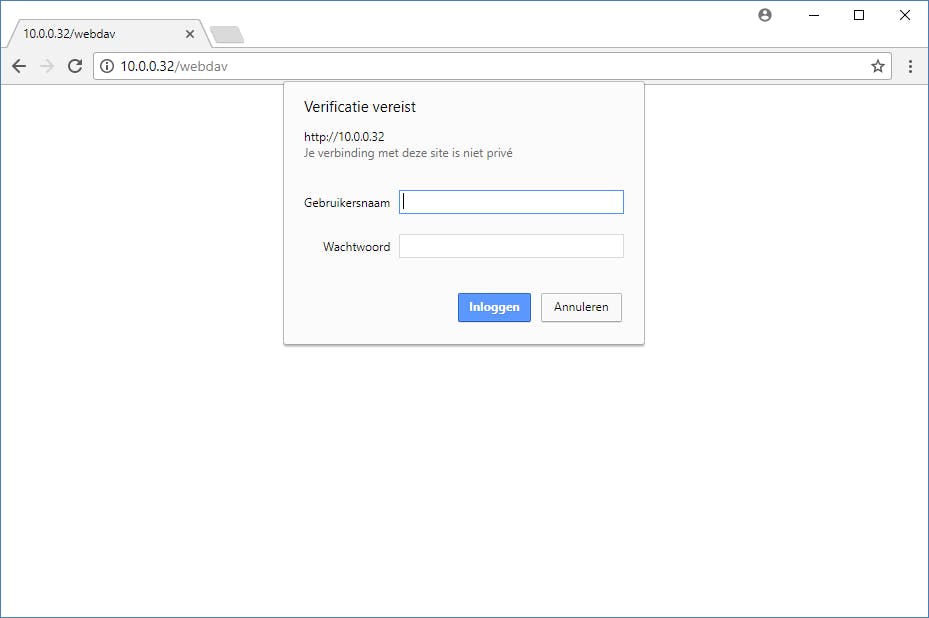Reload the page with the refresh icon
The width and height of the screenshot is (929, 618).
pyautogui.click(x=75, y=66)
